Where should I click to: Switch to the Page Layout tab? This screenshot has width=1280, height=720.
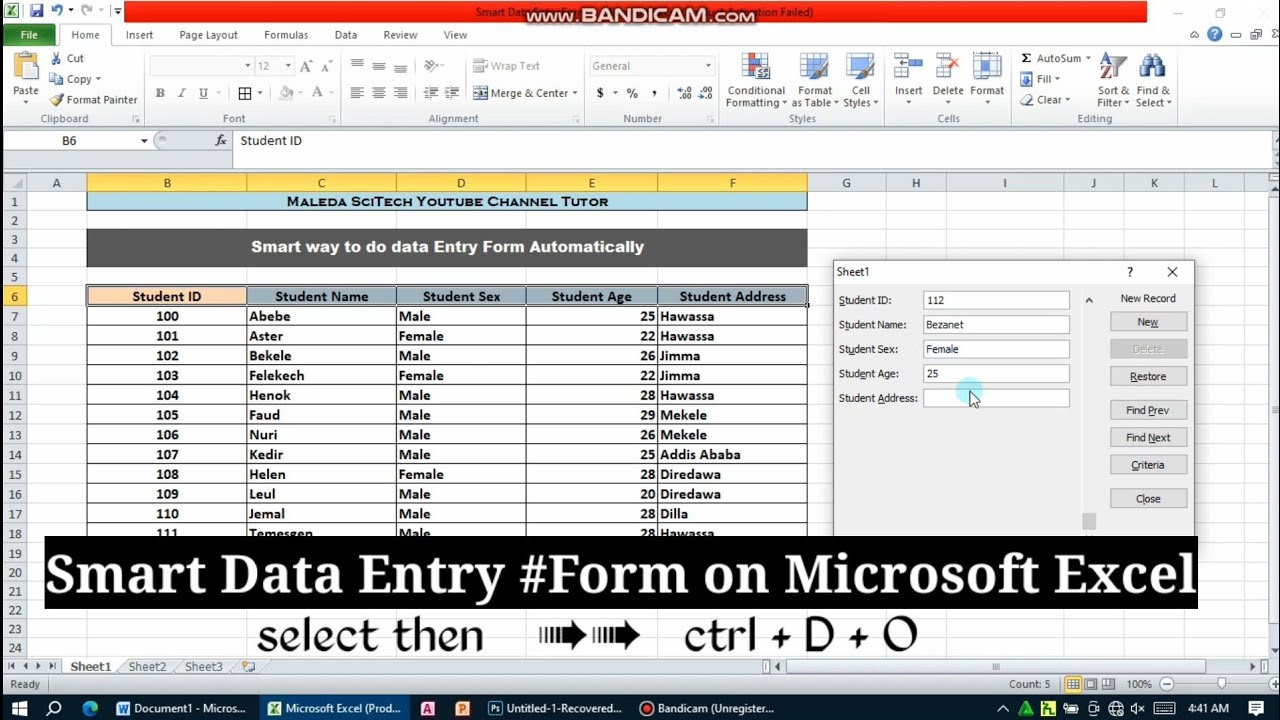coord(208,35)
